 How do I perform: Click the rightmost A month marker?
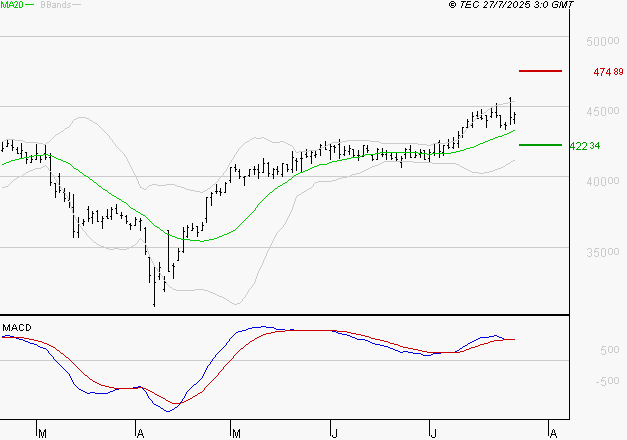point(551,433)
